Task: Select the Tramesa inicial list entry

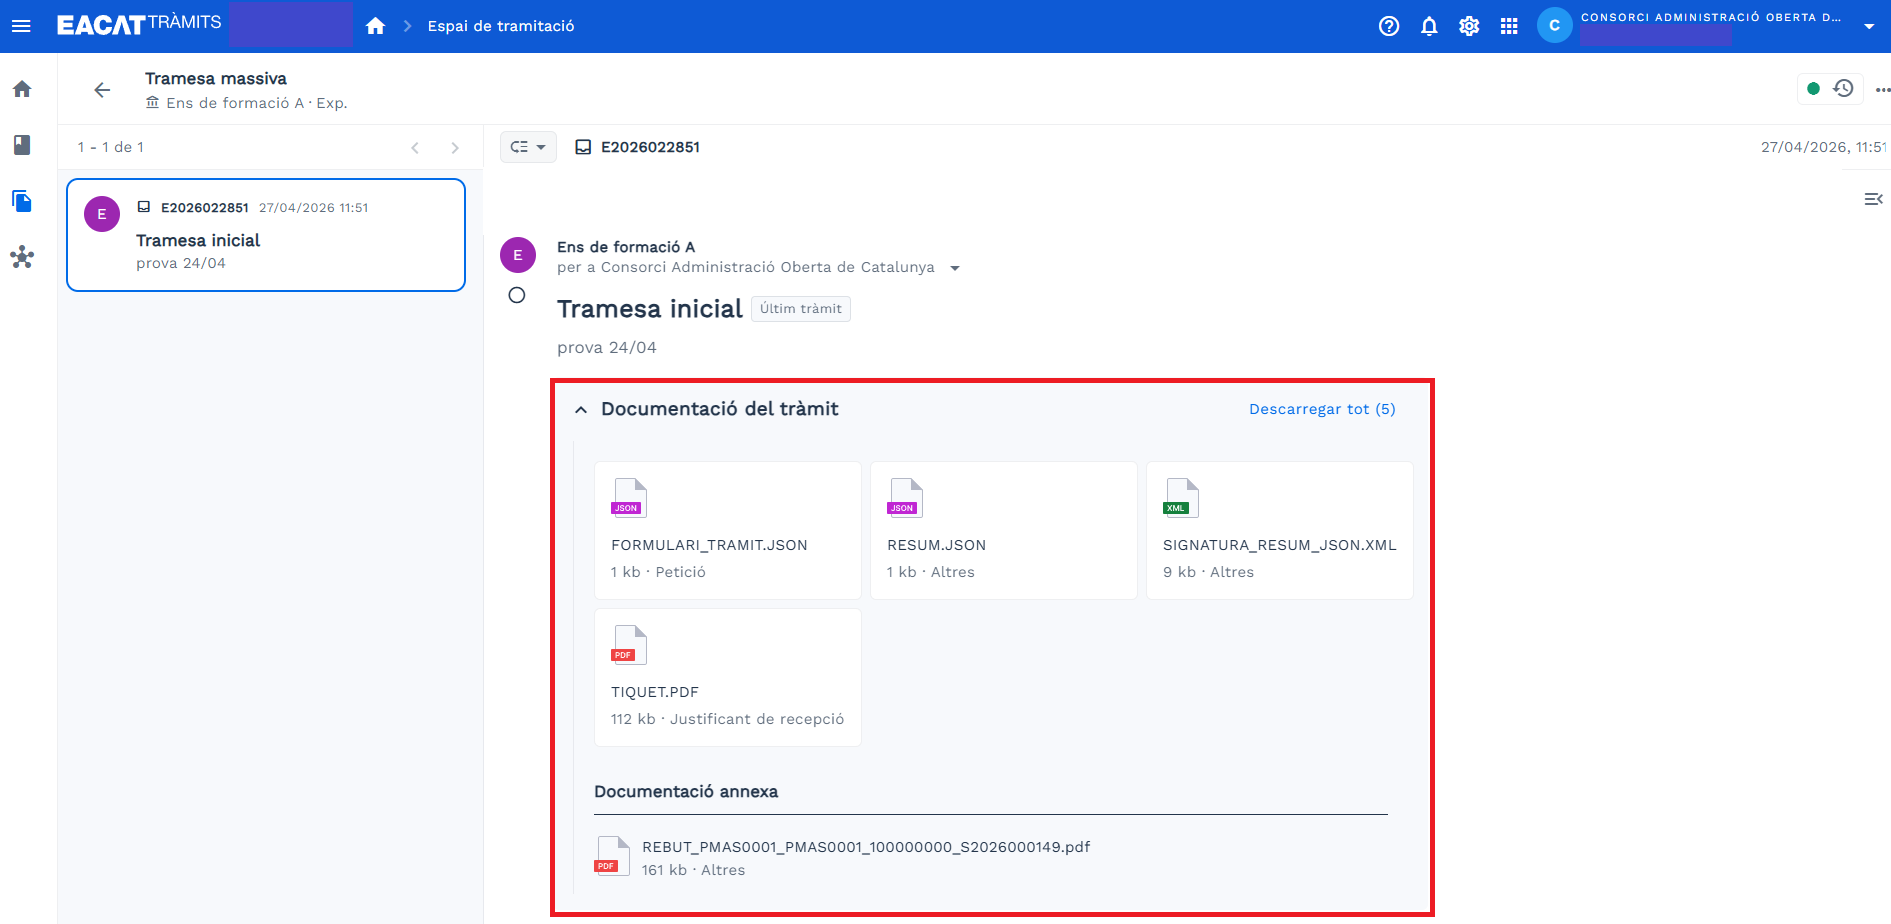Action: (266, 235)
